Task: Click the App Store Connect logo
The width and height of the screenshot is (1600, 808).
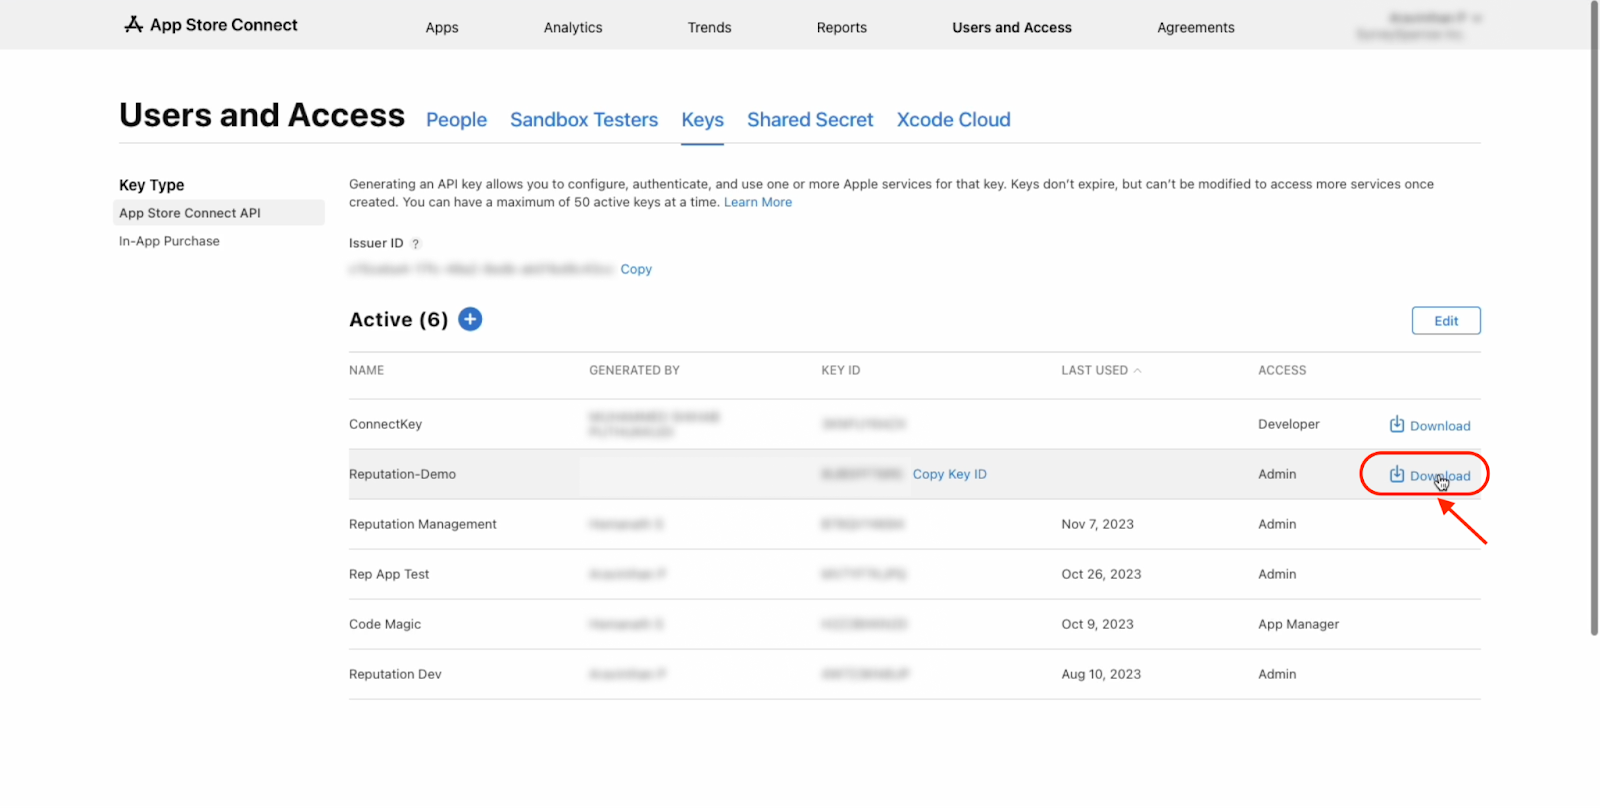Action: 211,25
